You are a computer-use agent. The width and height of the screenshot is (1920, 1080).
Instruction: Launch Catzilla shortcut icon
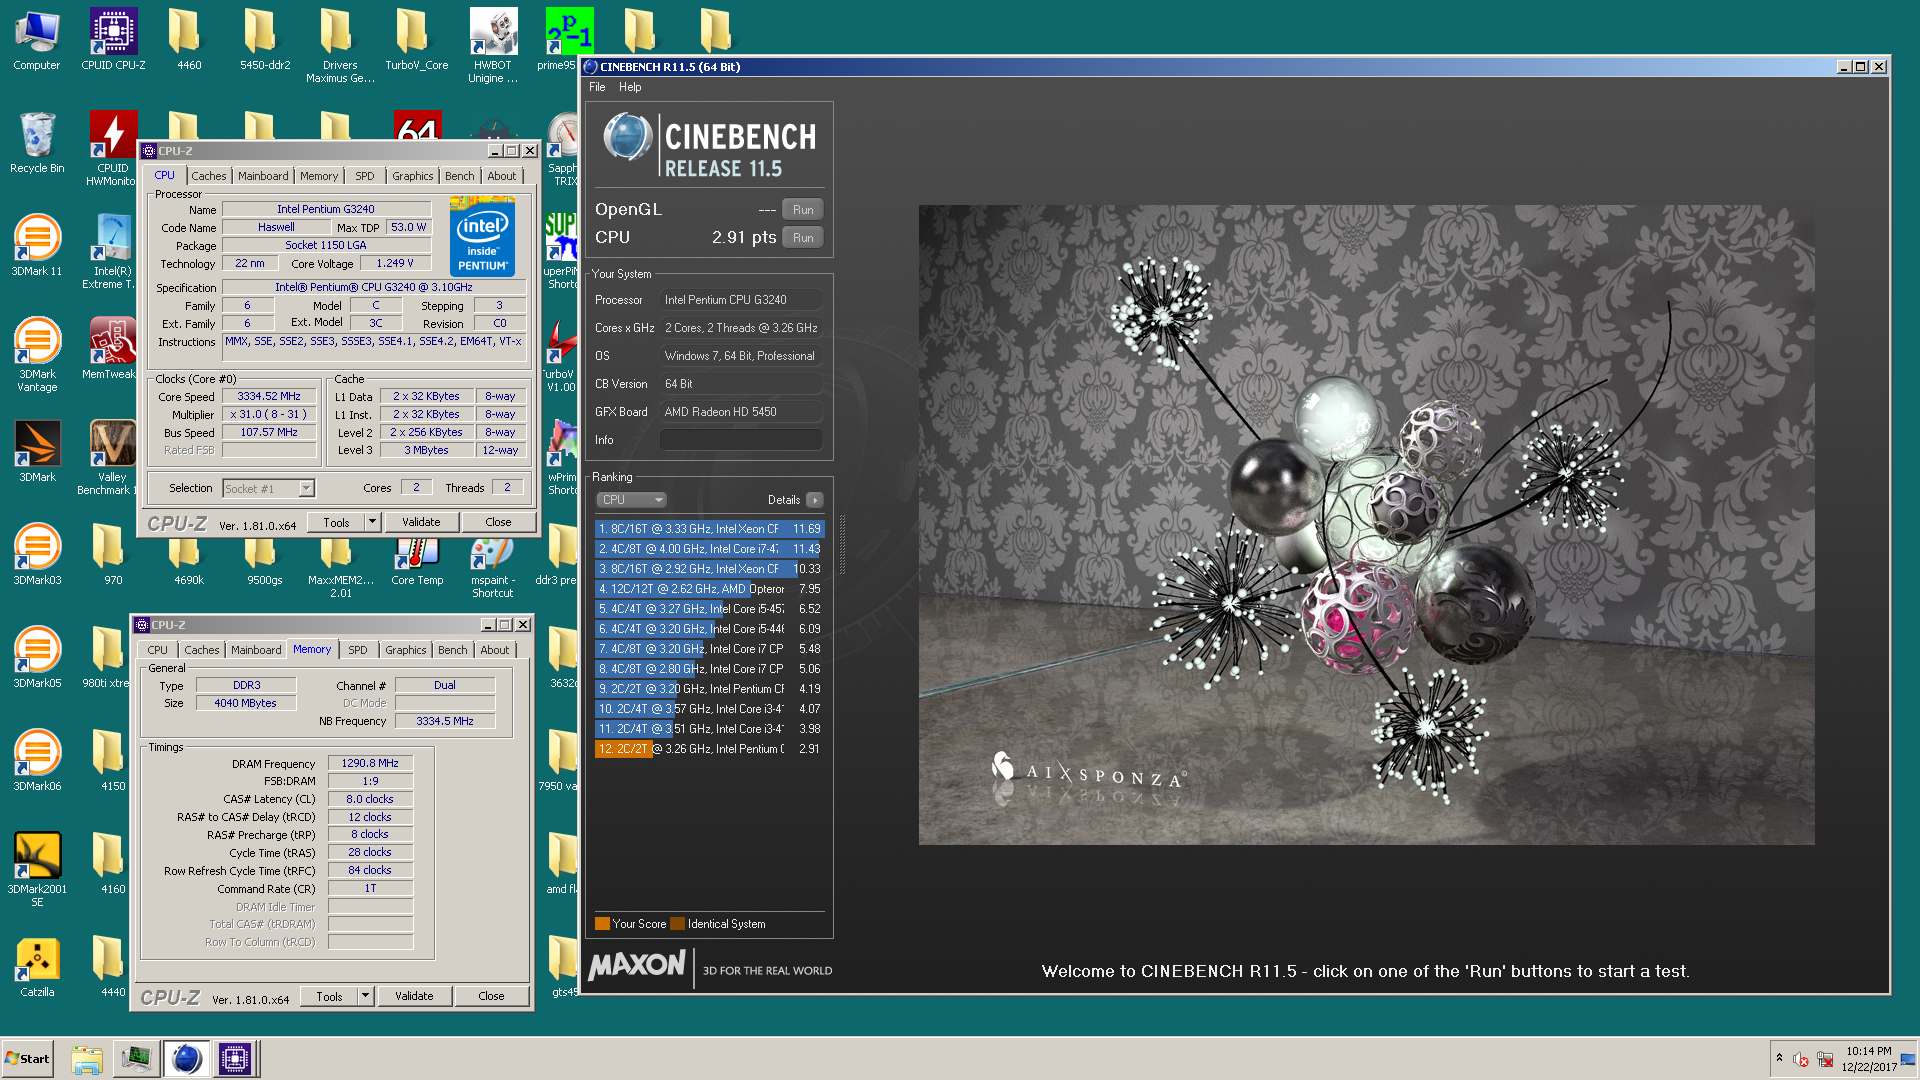click(x=37, y=967)
